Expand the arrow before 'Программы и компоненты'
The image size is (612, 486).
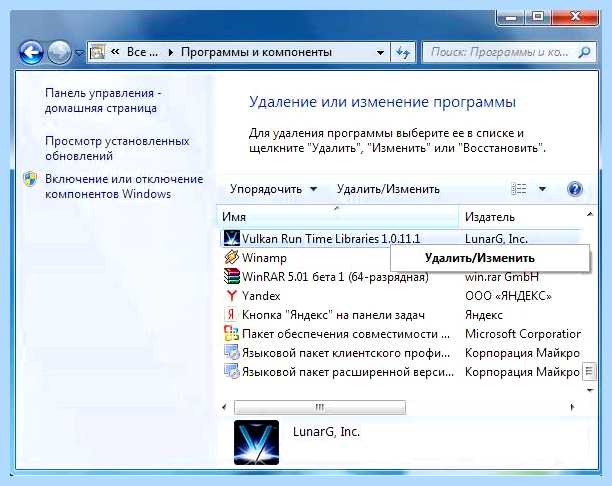pyautogui.click(x=171, y=52)
